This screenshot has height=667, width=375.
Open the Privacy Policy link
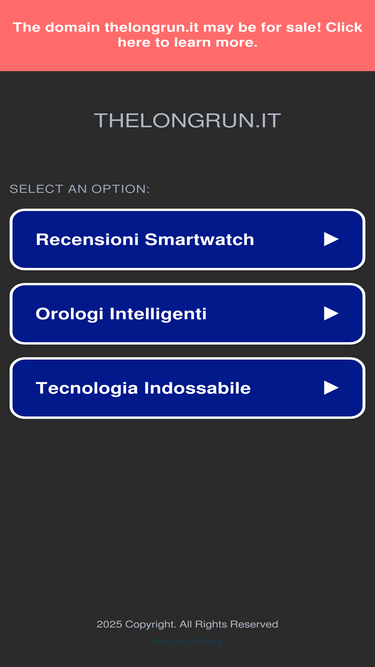[188, 641]
